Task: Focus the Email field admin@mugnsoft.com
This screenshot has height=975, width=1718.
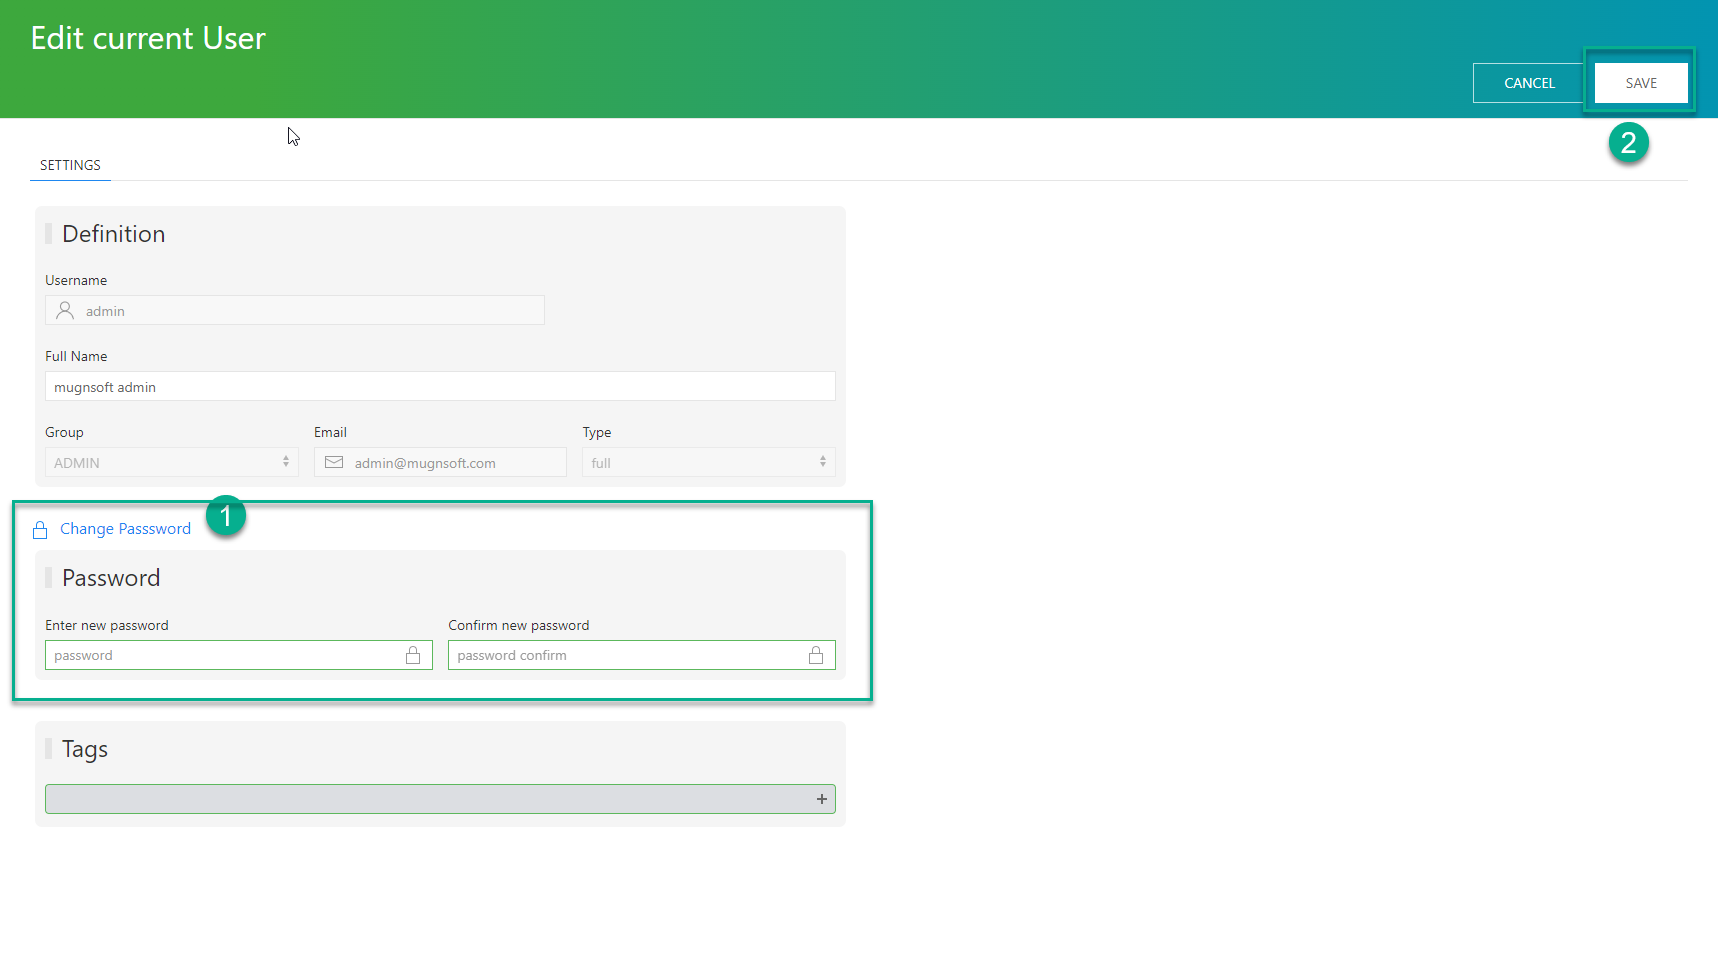Action: 440,462
